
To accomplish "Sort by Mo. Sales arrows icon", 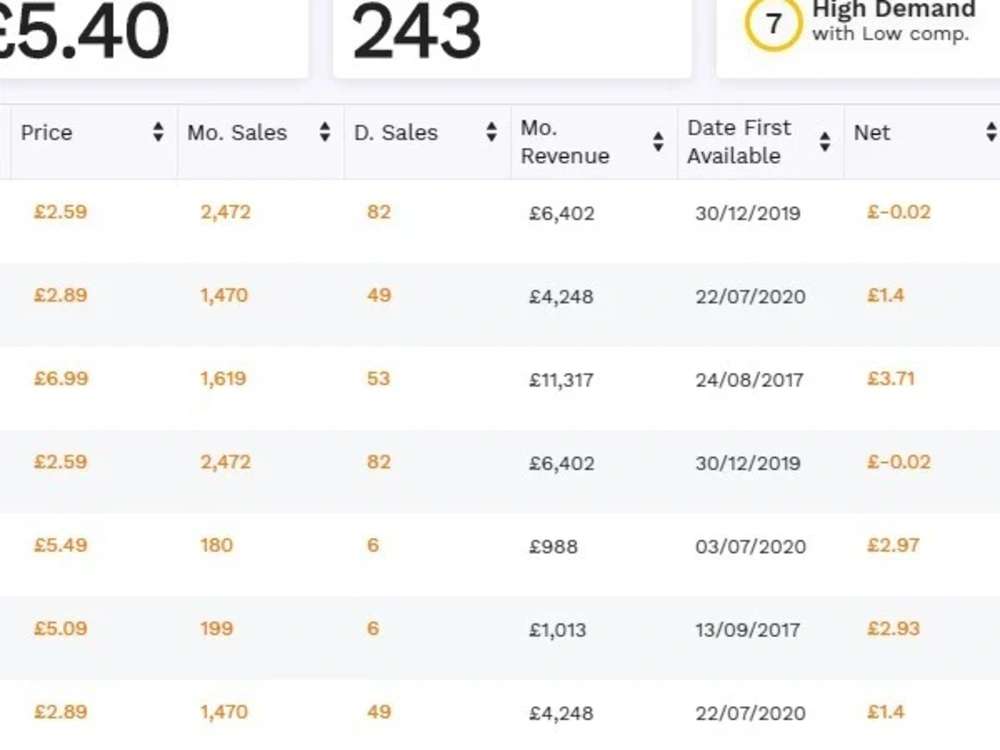I will click(325, 132).
